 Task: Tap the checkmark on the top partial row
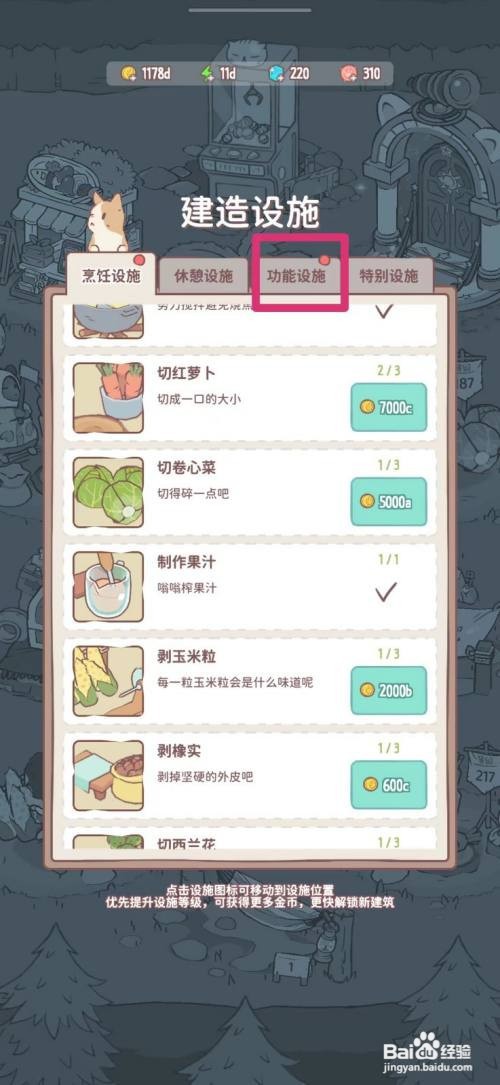point(385,311)
